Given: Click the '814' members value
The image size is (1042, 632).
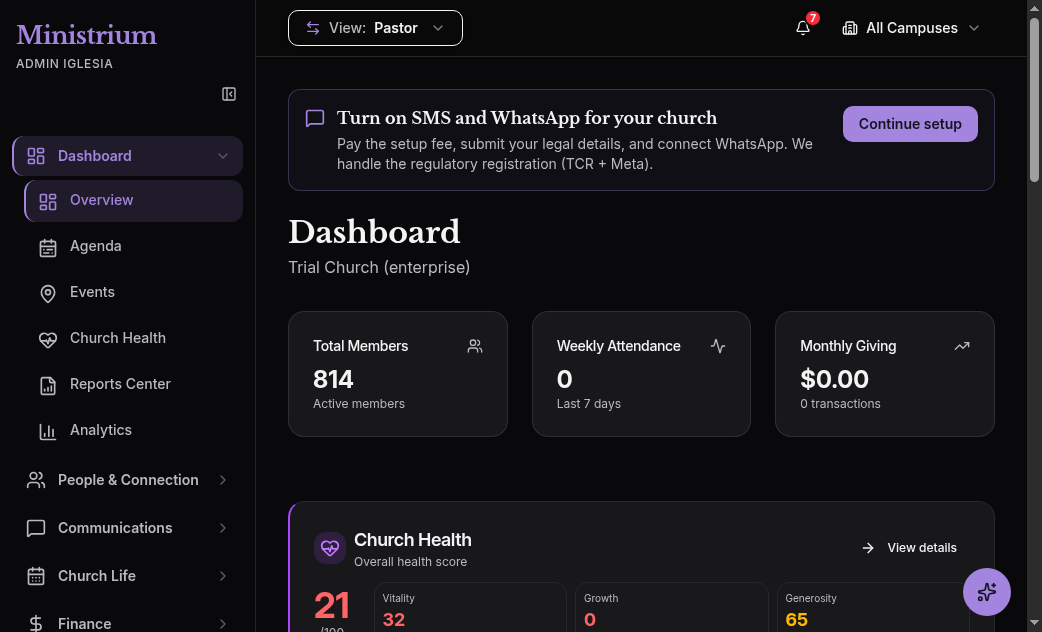Looking at the screenshot, I should [x=333, y=379].
